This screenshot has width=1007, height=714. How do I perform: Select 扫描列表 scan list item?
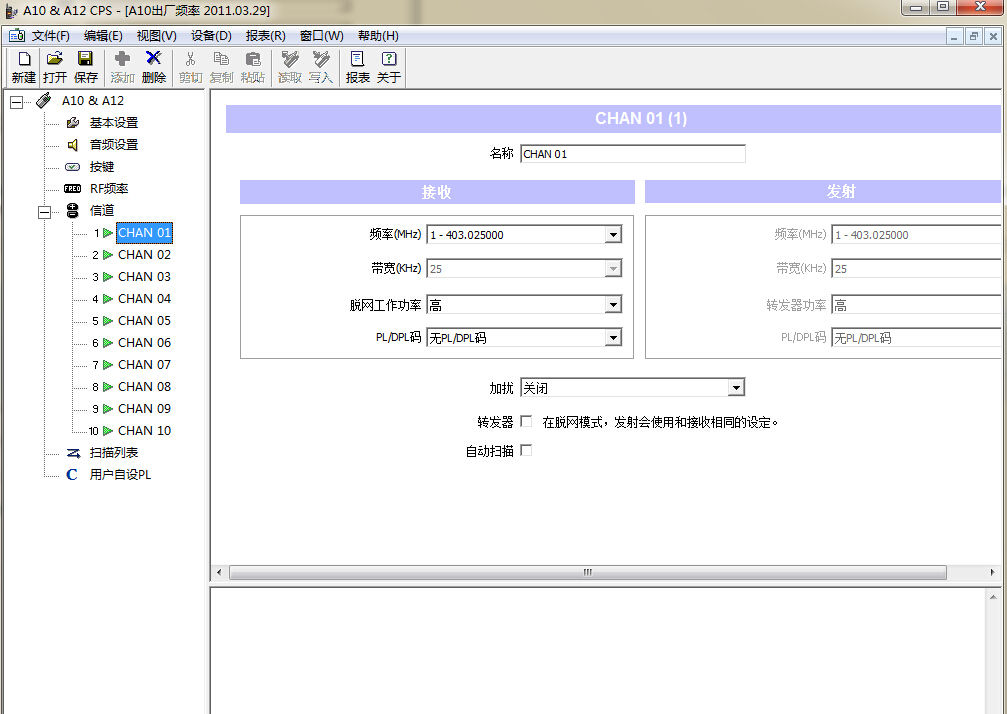click(113, 453)
